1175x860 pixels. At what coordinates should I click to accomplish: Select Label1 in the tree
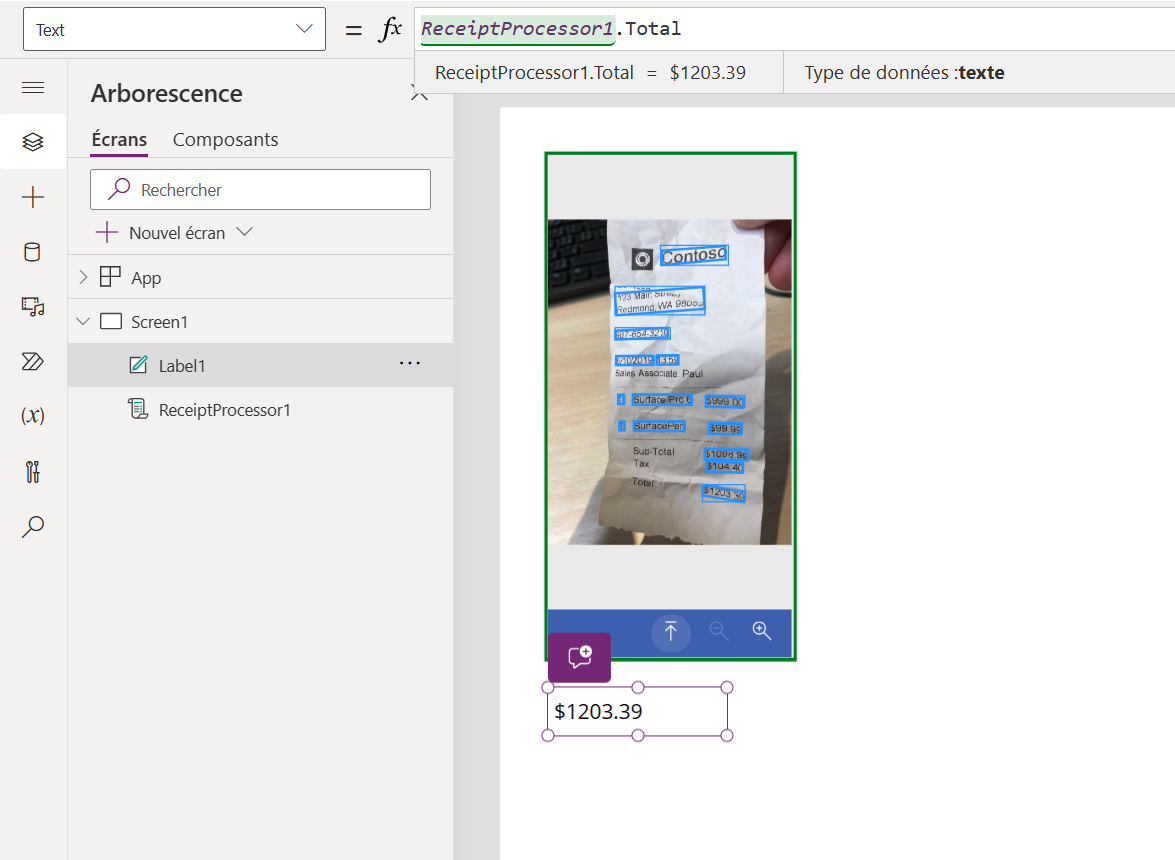pyautogui.click(x=182, y=366)
